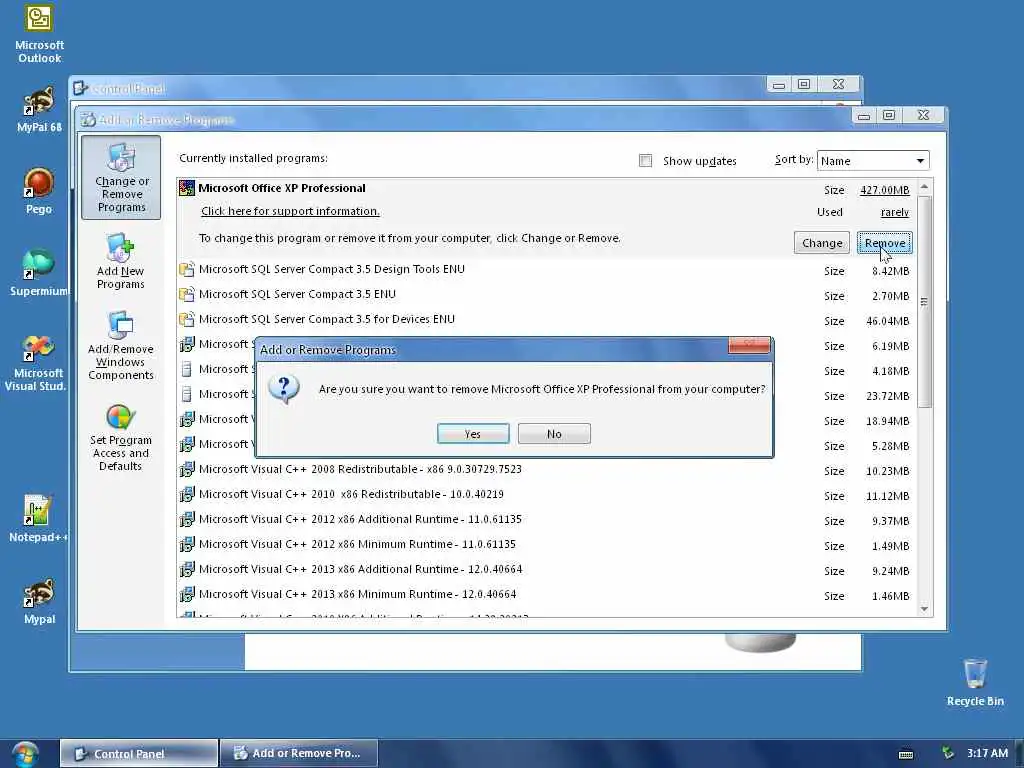Close the confirmation dialog with its red X
Screen dimensions: 1024x768
(x=748, y=345)
